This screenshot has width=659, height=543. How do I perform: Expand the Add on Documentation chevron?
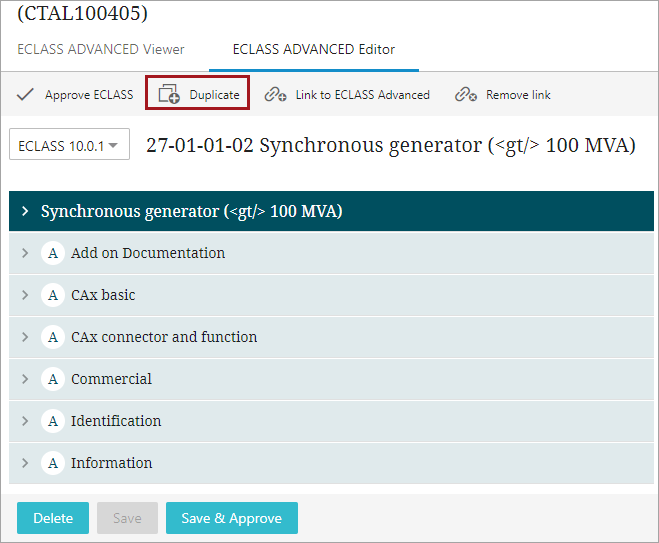point(25,253)
